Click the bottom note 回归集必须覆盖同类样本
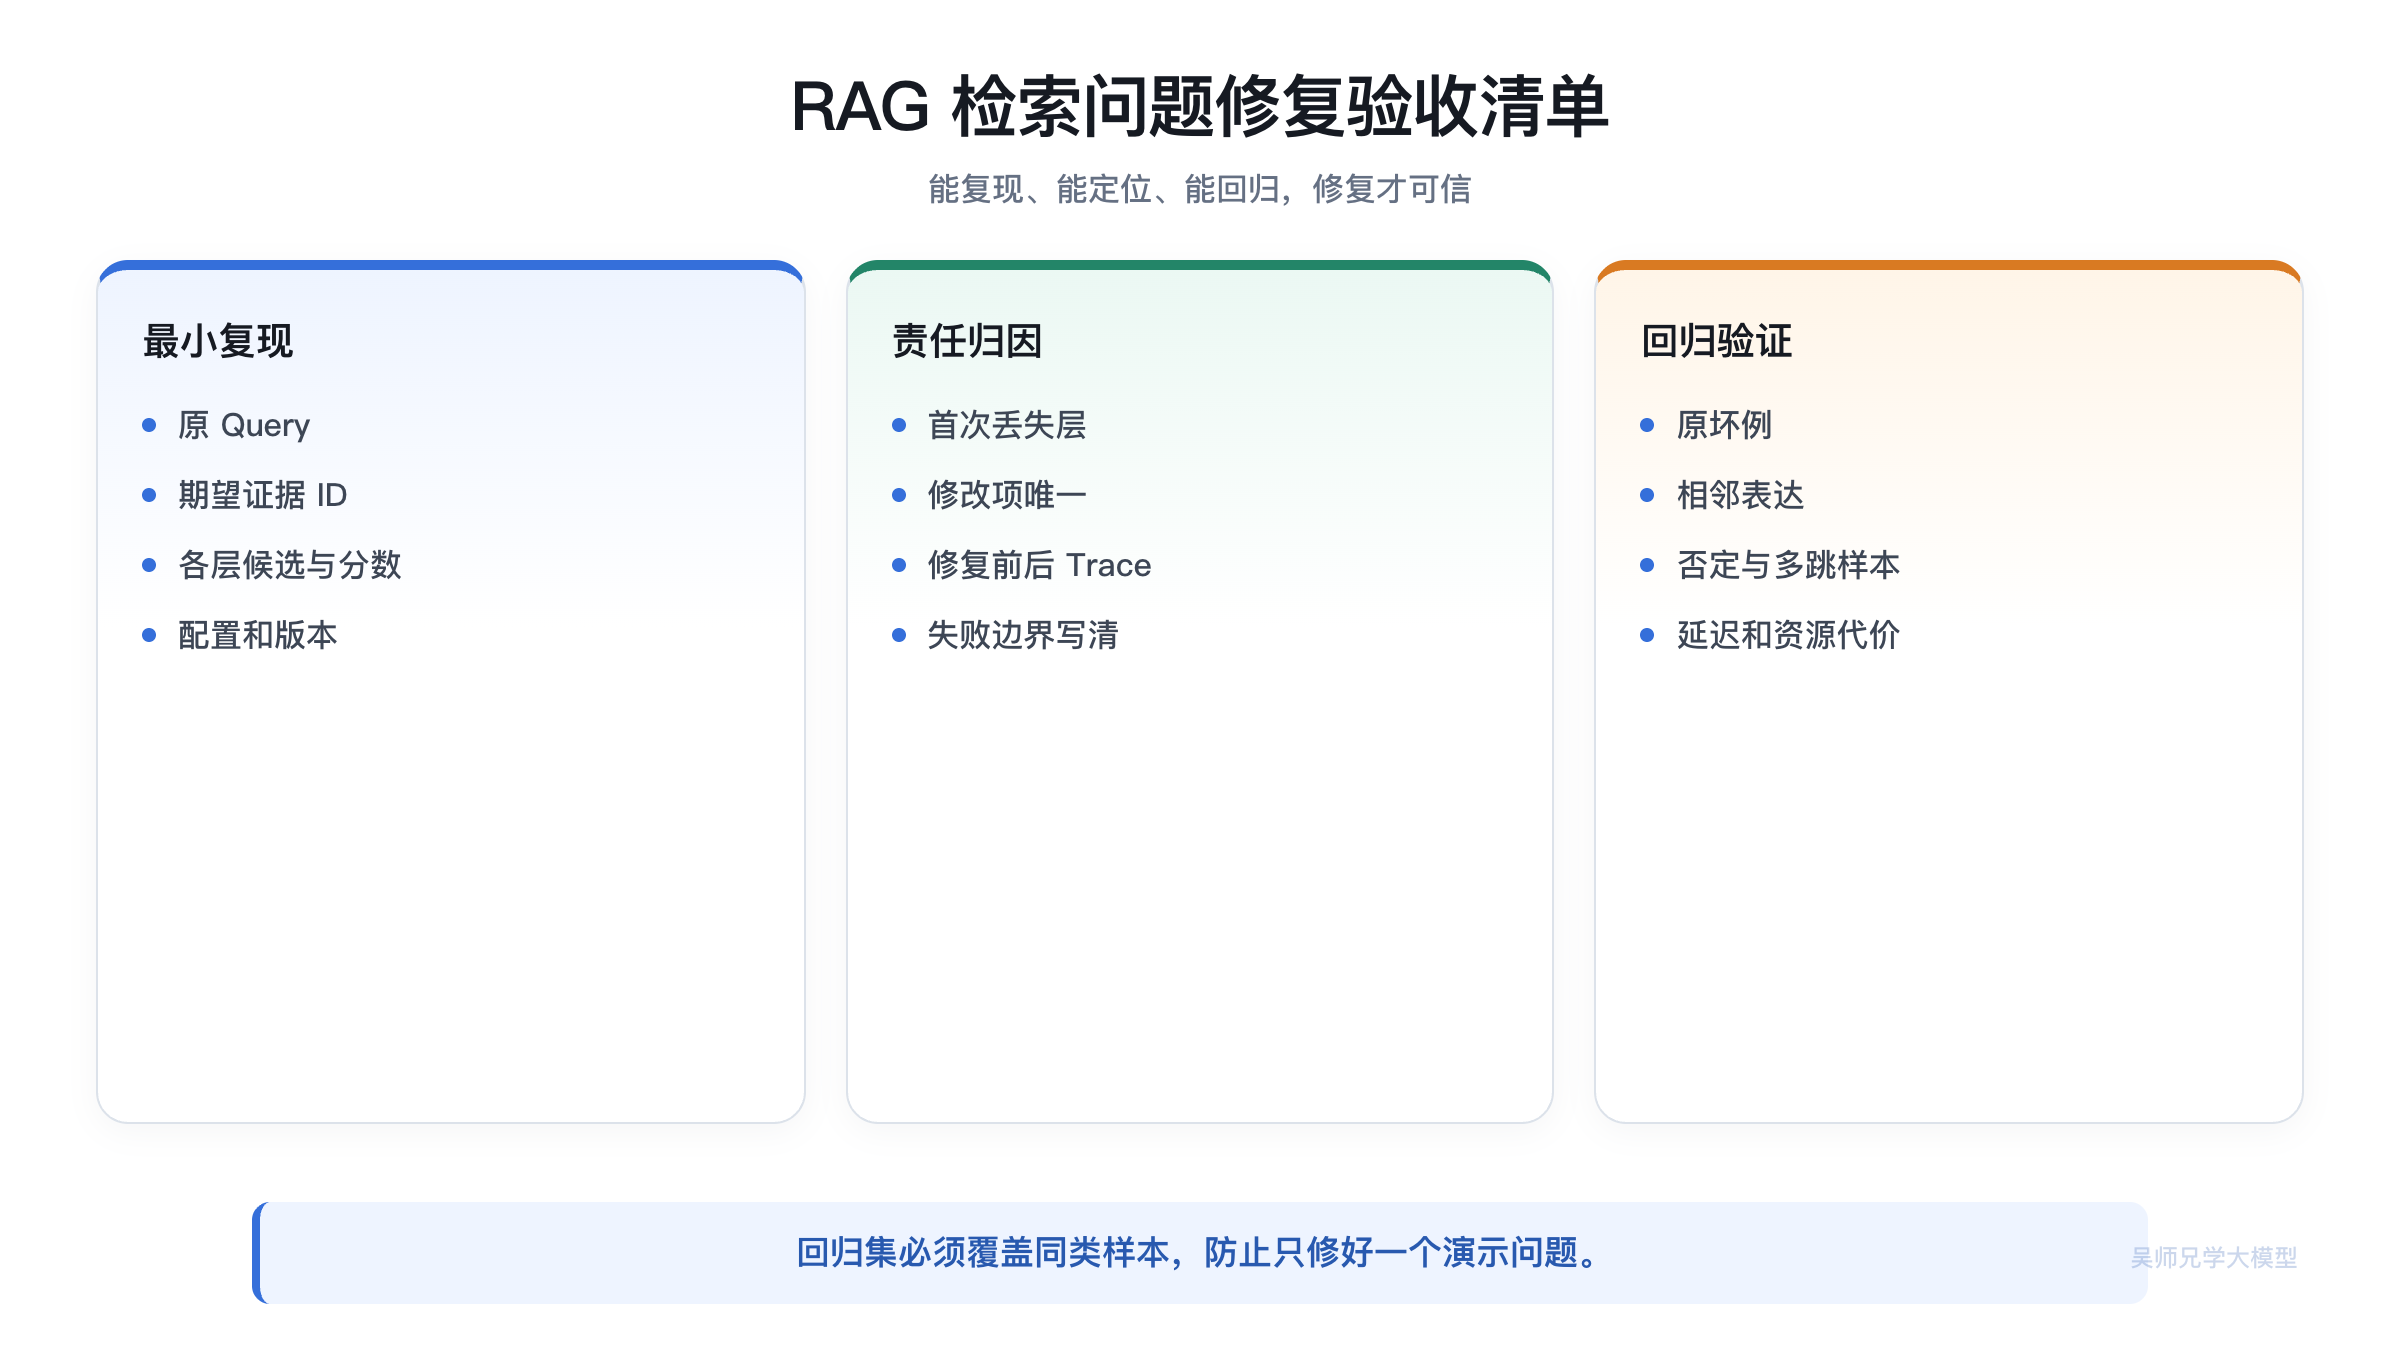Viewport: 2400px width, 1350px height. click(x=1199, y=1252)
